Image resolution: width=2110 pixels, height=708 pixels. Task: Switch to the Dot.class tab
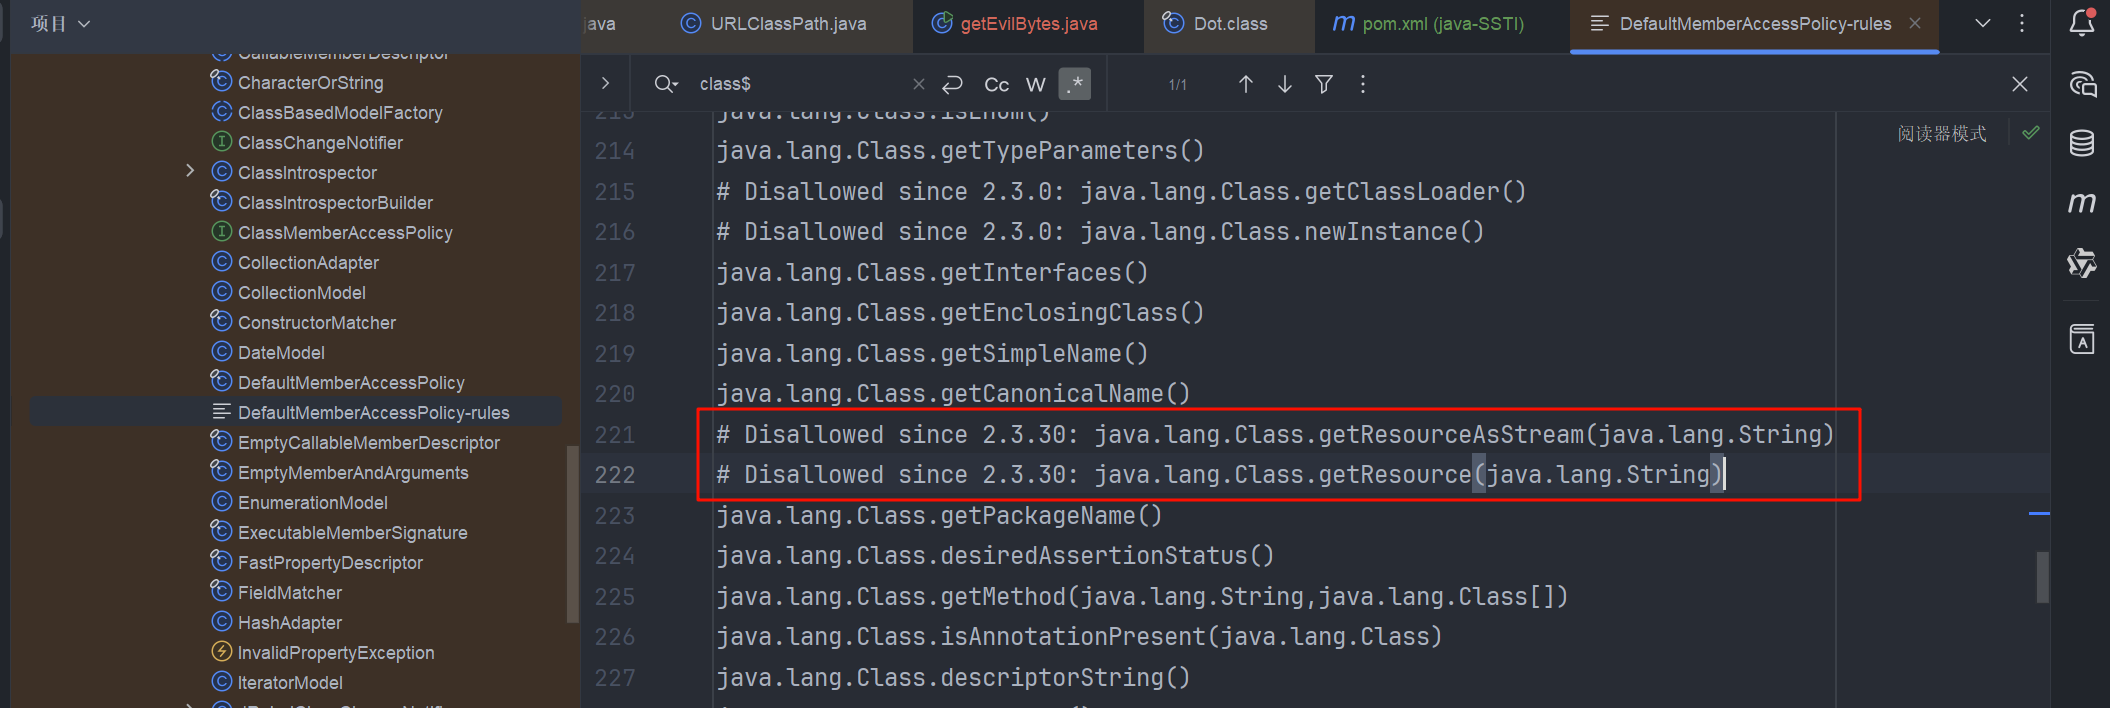coord(1215,23)
